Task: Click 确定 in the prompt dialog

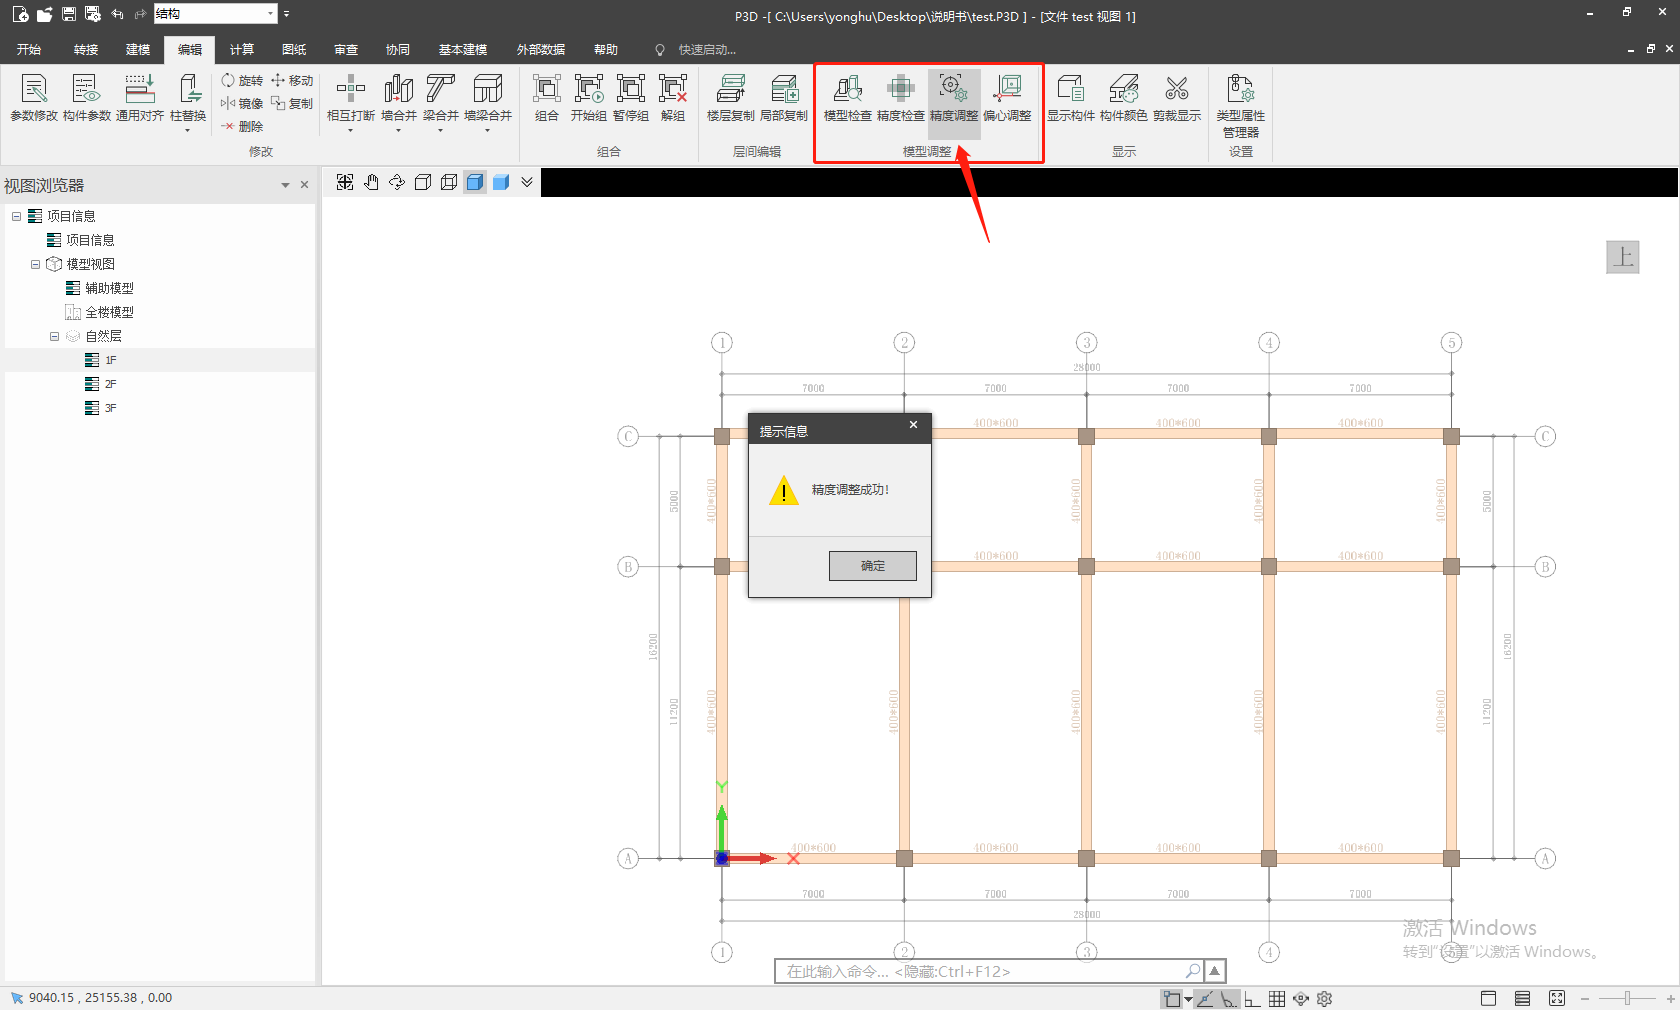Action: click(x=872, y=566)
